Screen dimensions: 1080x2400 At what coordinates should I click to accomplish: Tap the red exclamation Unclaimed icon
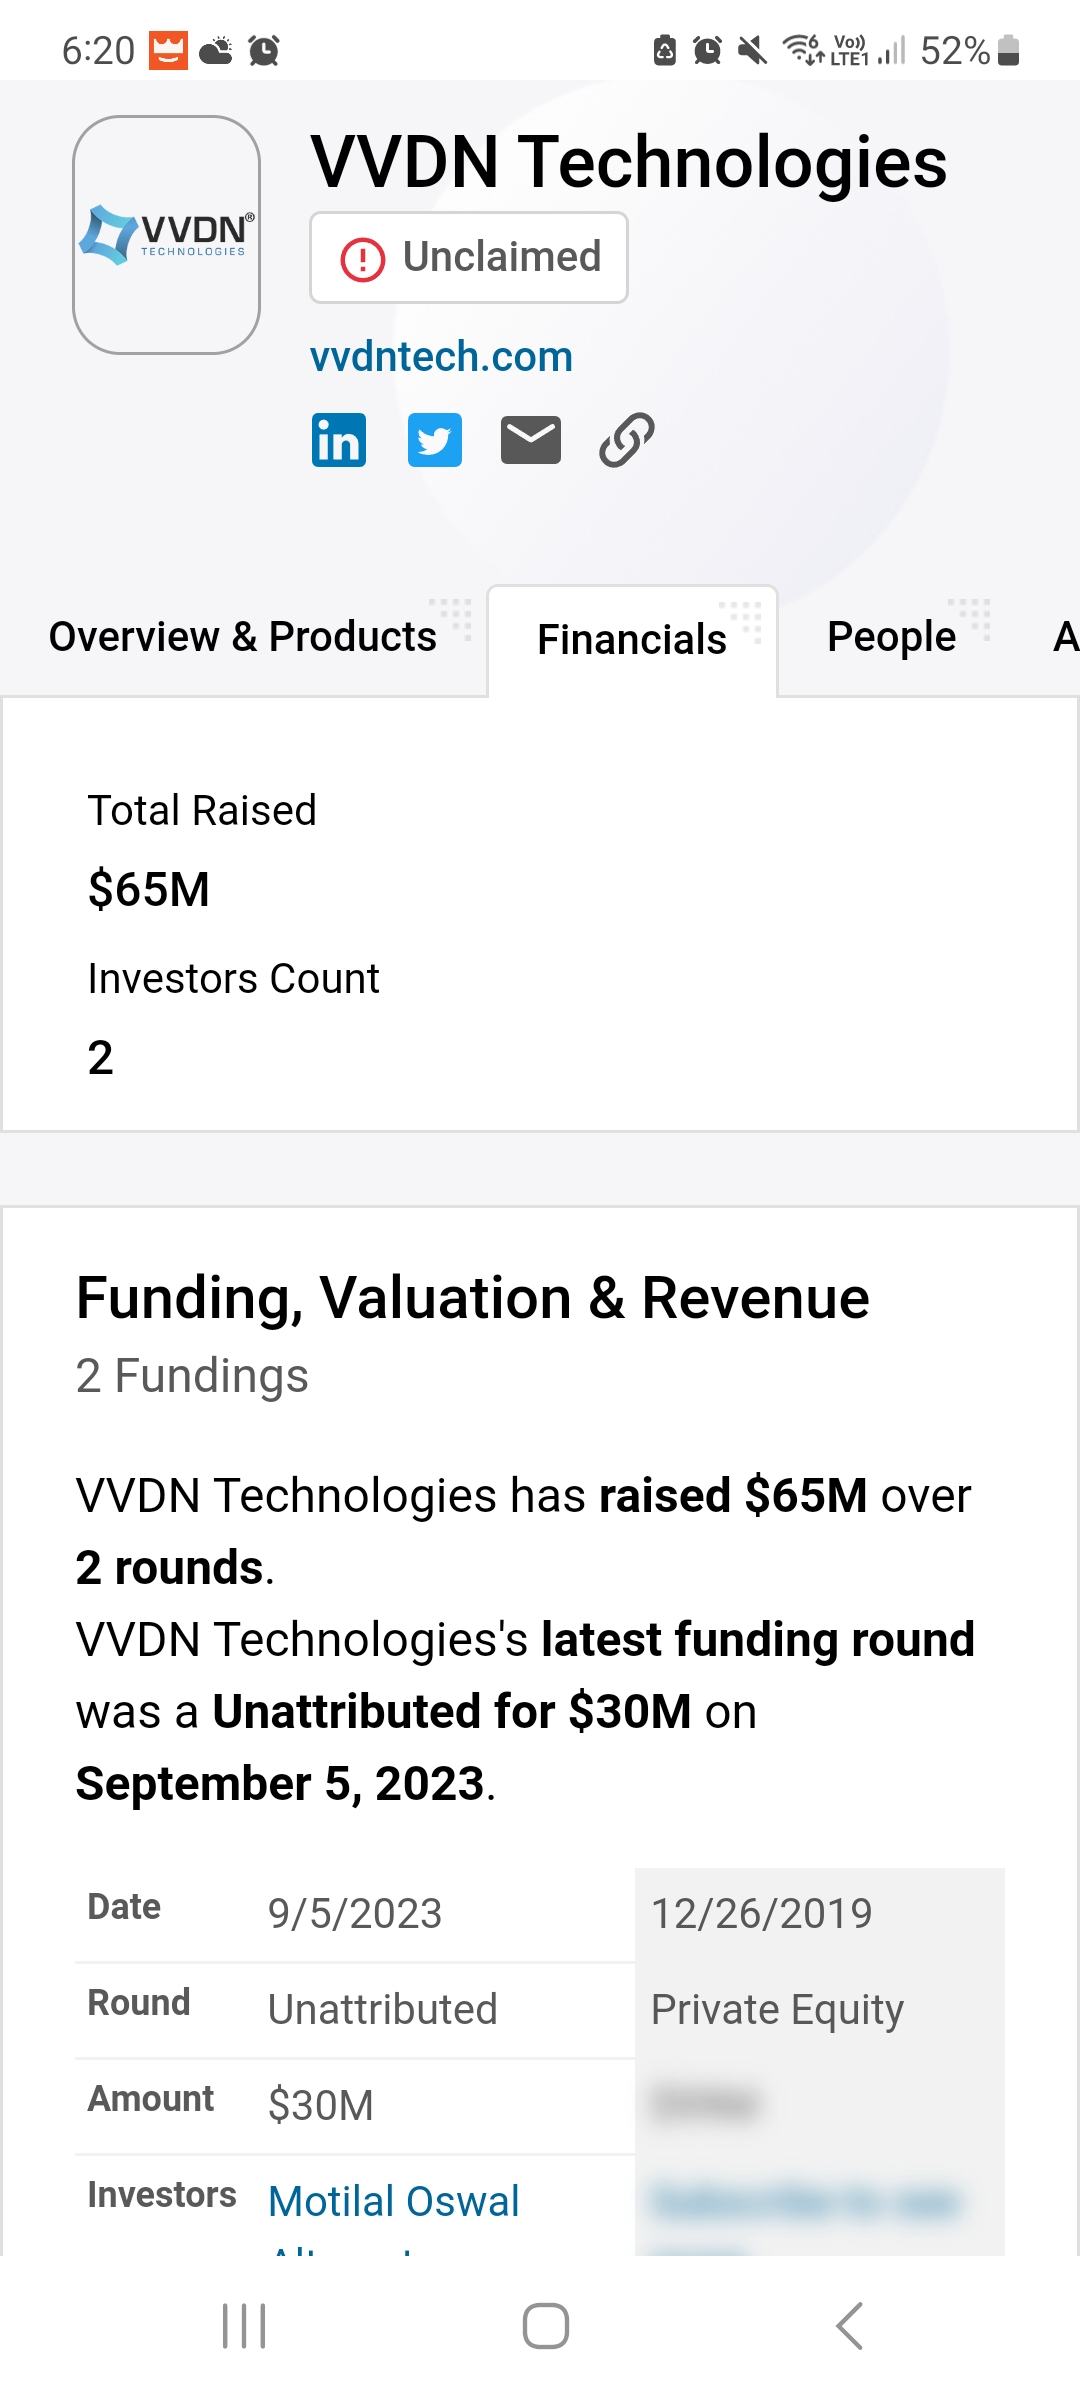pos(363,259)
